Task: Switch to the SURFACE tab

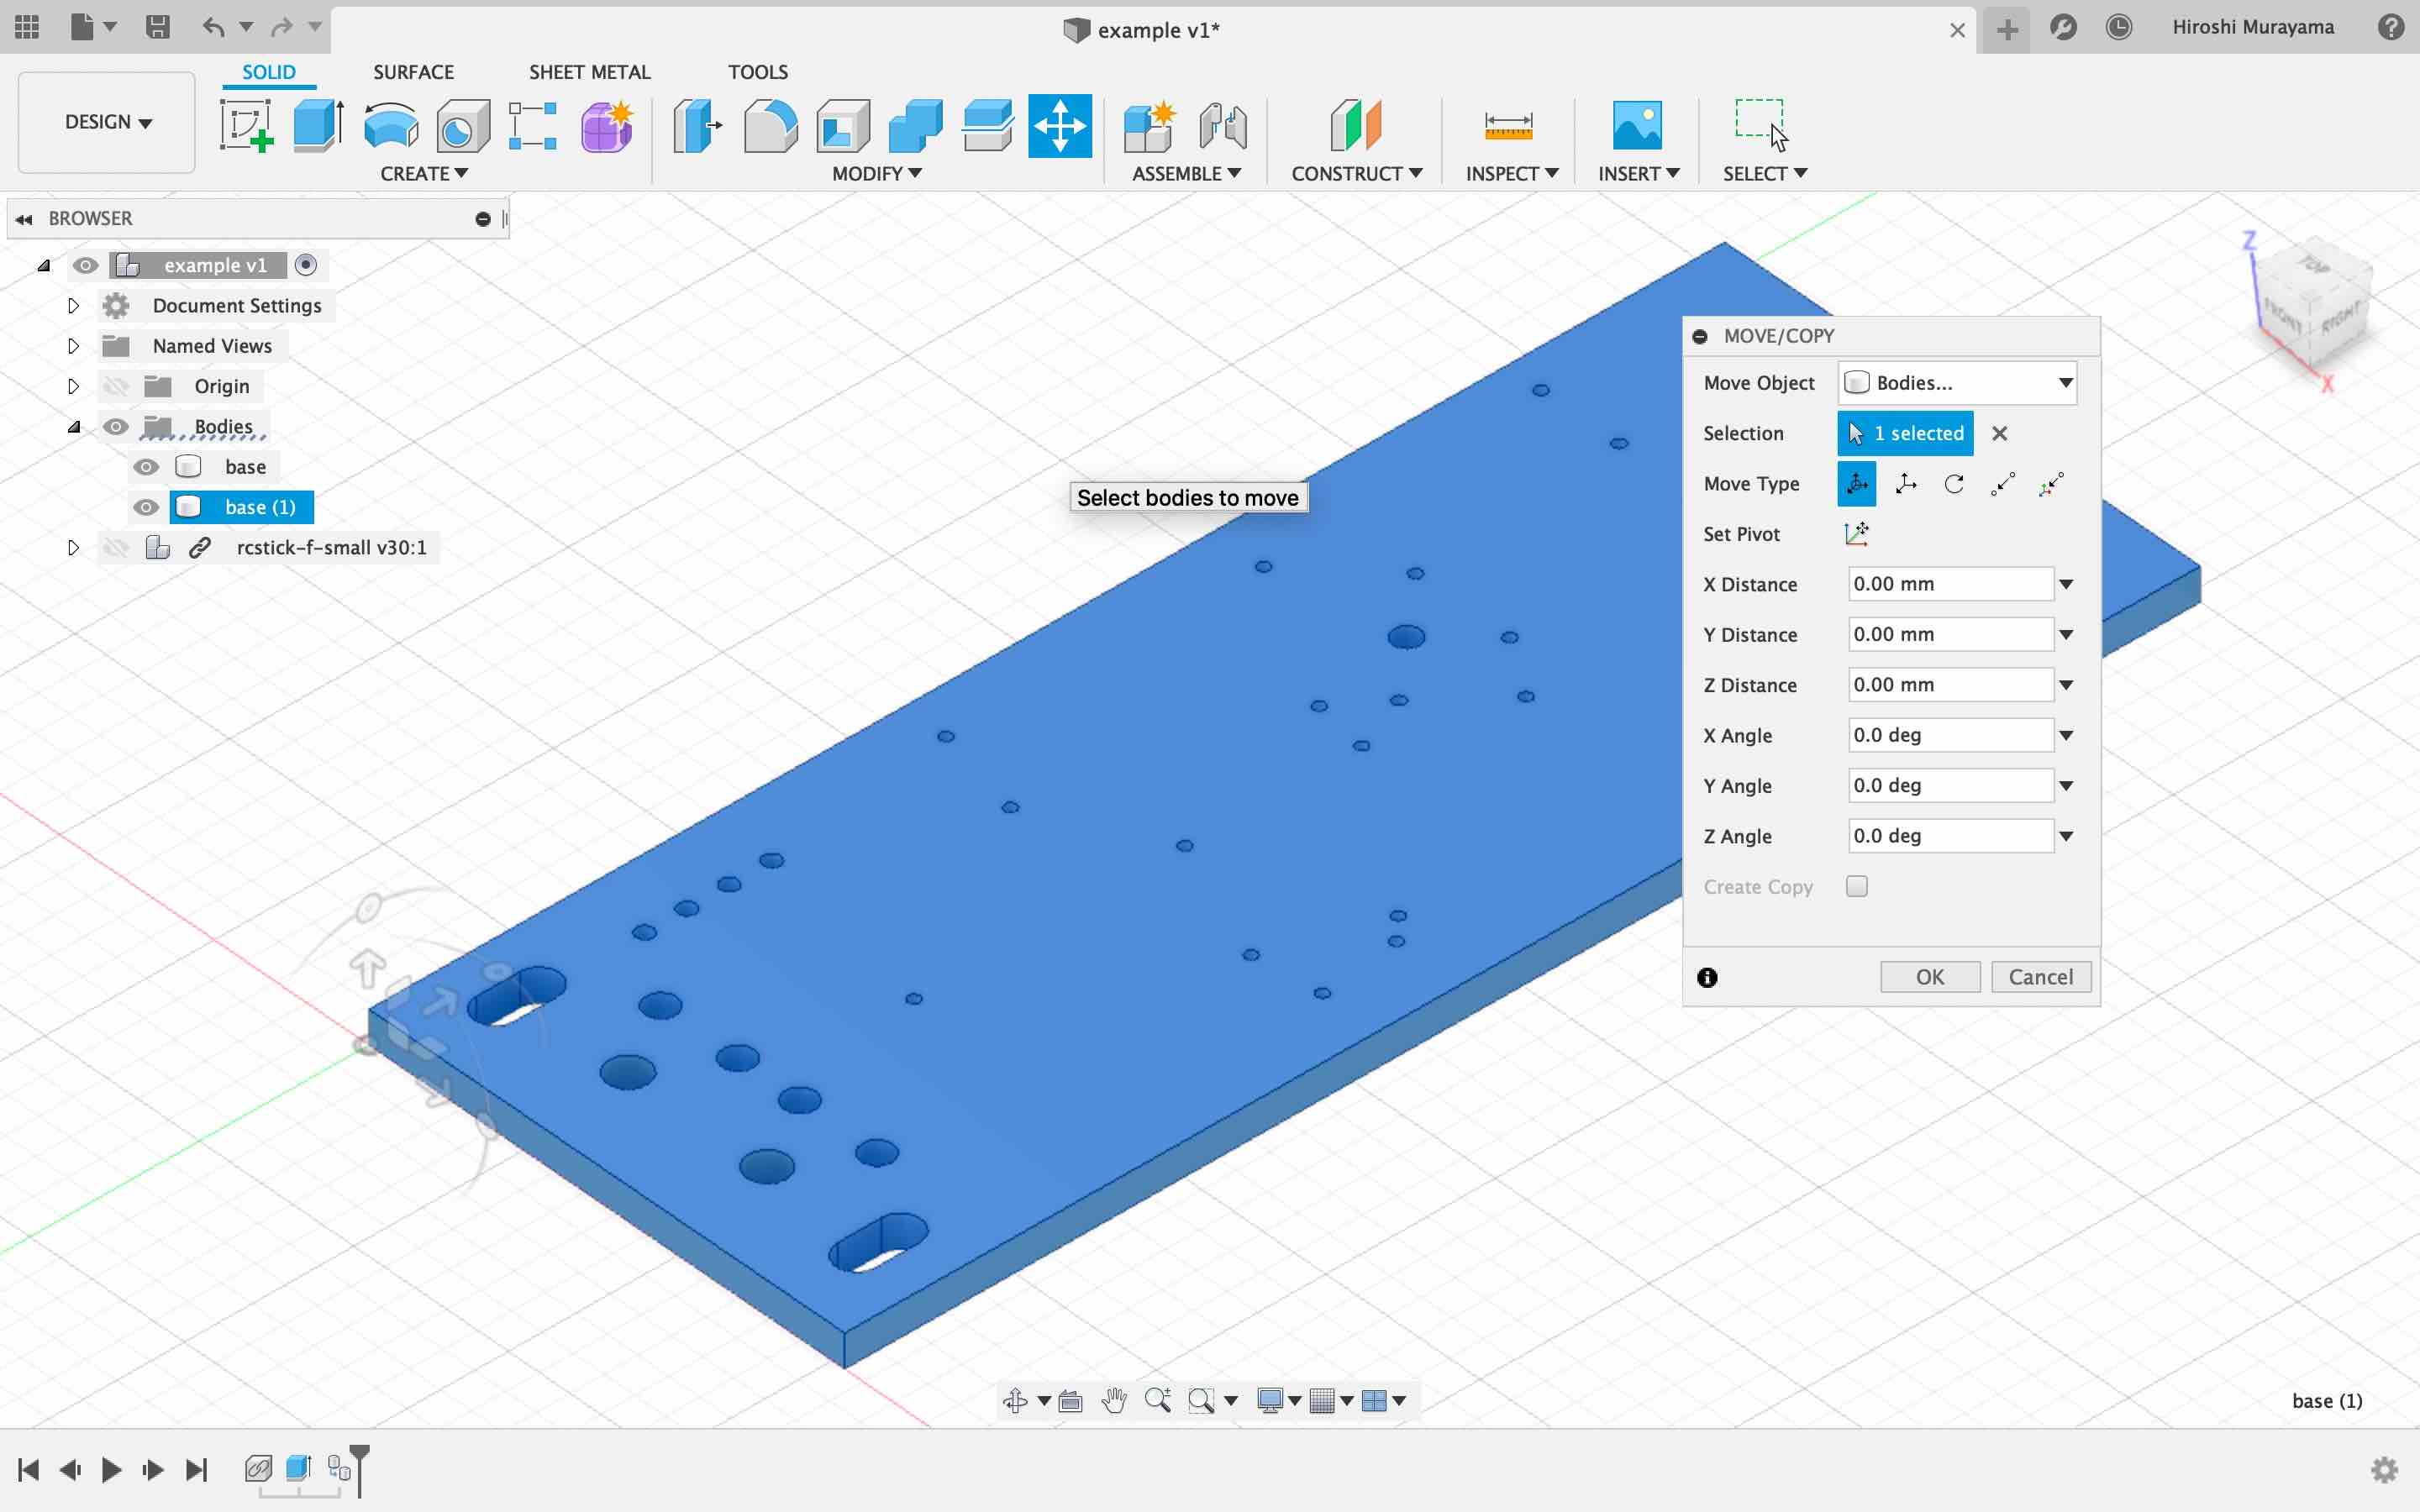Action: pos(413,72)
